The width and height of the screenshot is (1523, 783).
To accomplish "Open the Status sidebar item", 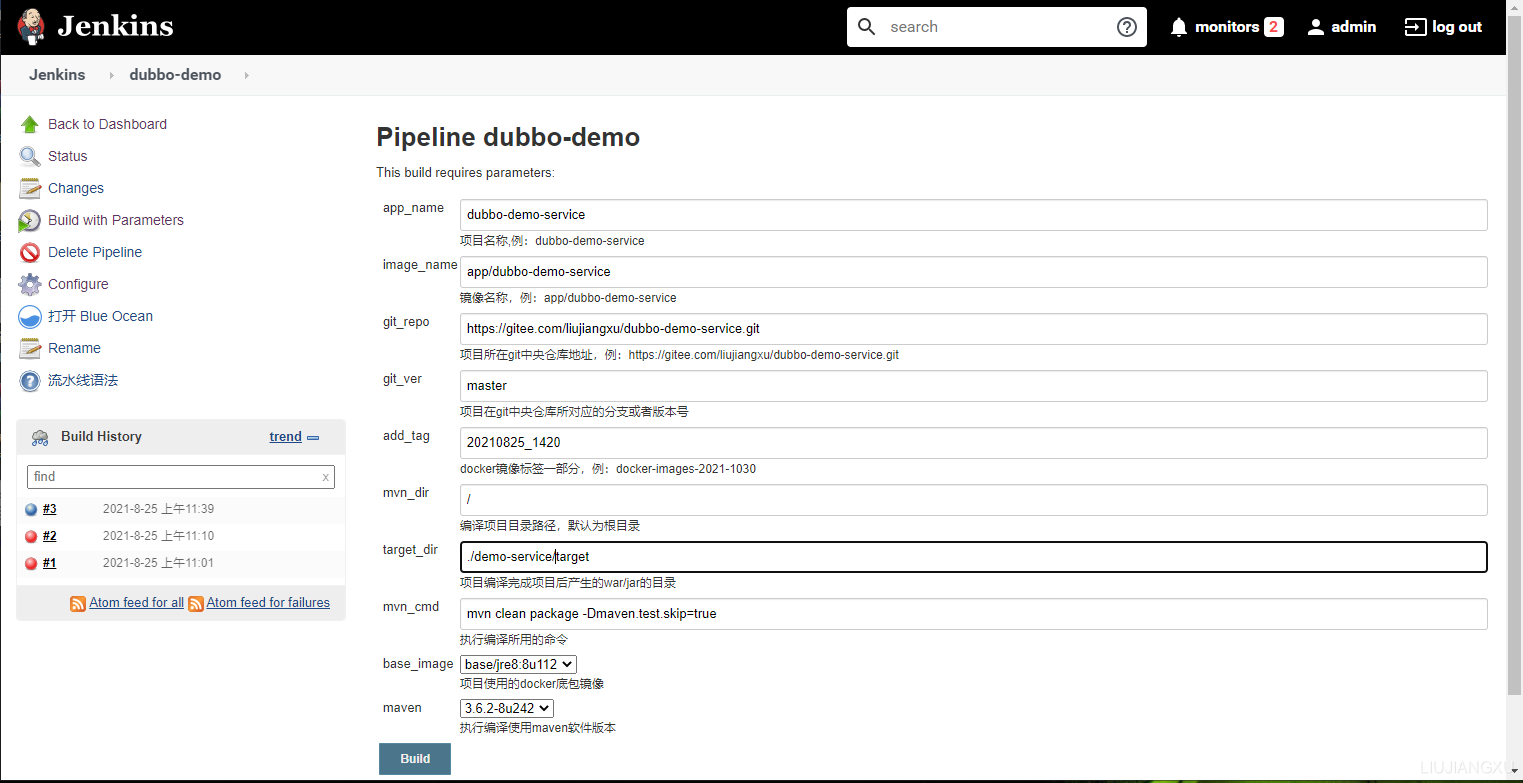I will (67, 156).
